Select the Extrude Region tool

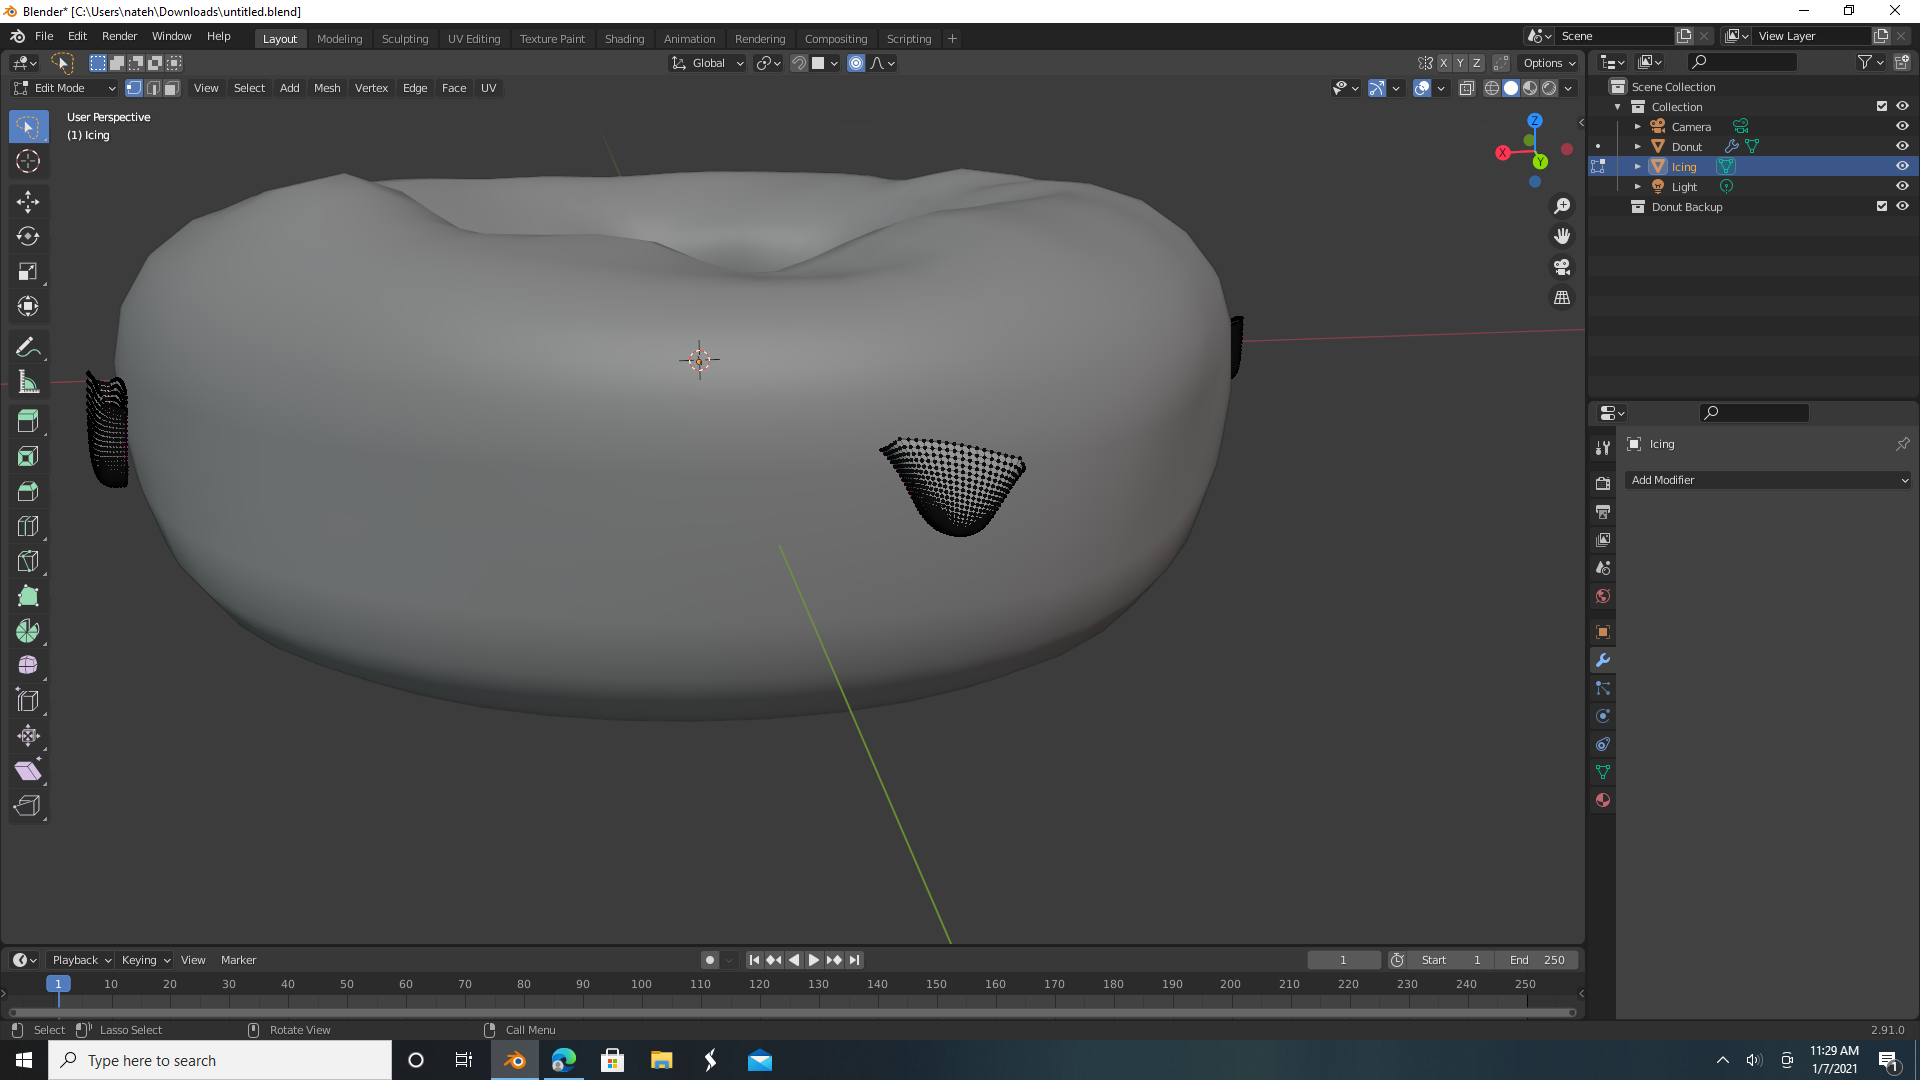click(x=28, y=422)
